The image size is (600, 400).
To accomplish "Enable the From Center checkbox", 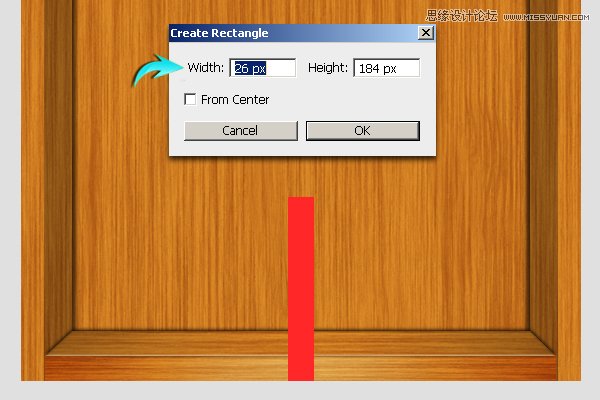I will click(x=190, y=99).
